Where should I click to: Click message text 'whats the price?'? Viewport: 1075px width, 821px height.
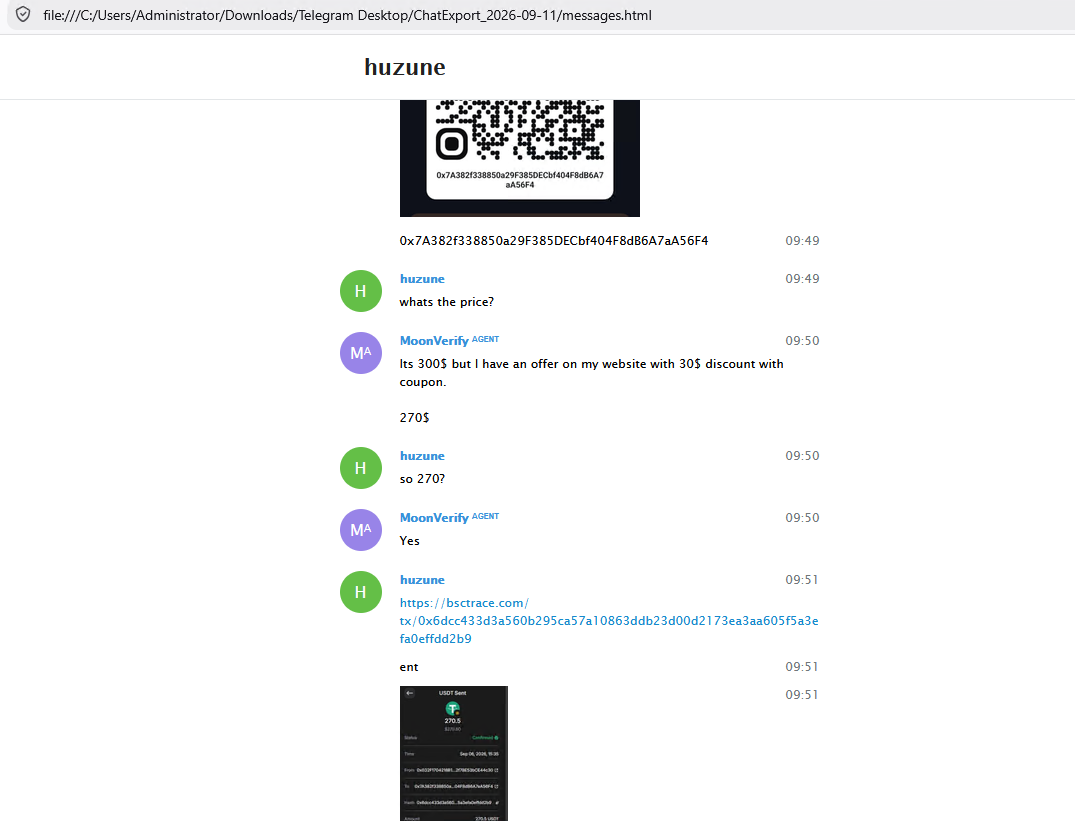(446, 302)
